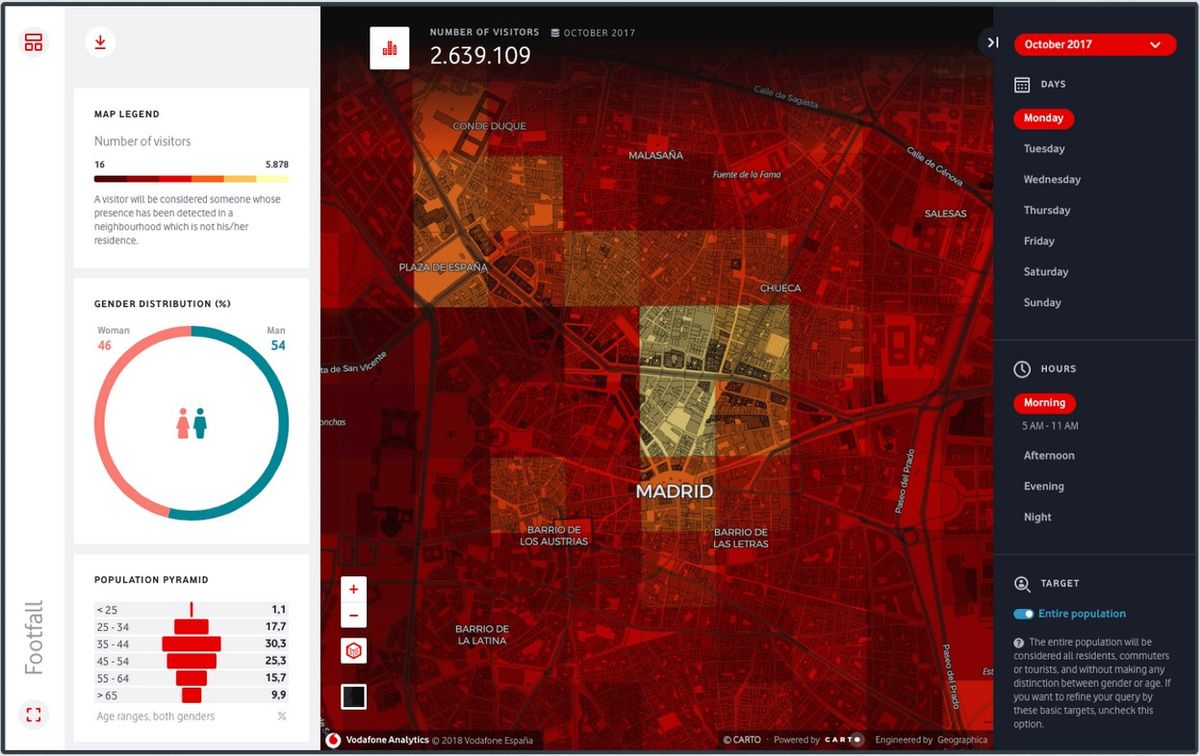Collapse the right filter panel with the arrow

991,42
